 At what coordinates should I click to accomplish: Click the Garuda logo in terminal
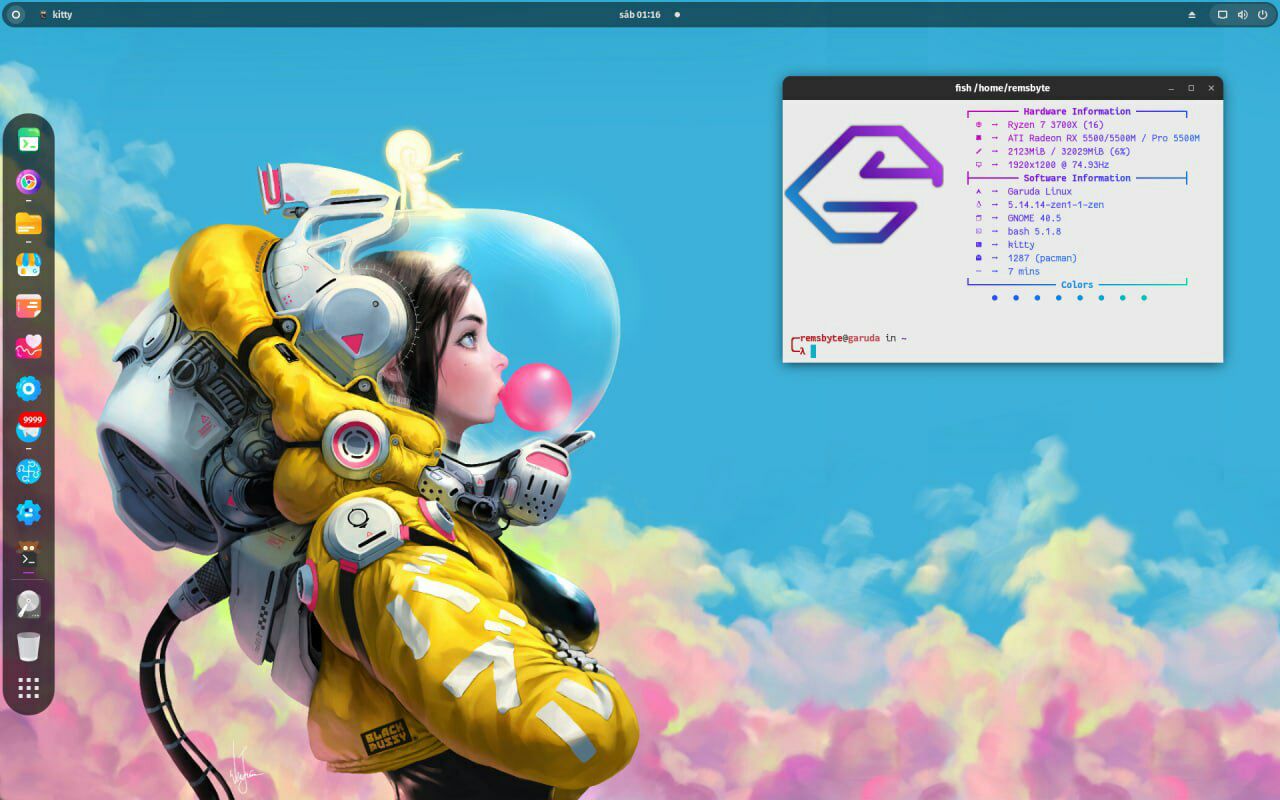(x=864, y=185)
